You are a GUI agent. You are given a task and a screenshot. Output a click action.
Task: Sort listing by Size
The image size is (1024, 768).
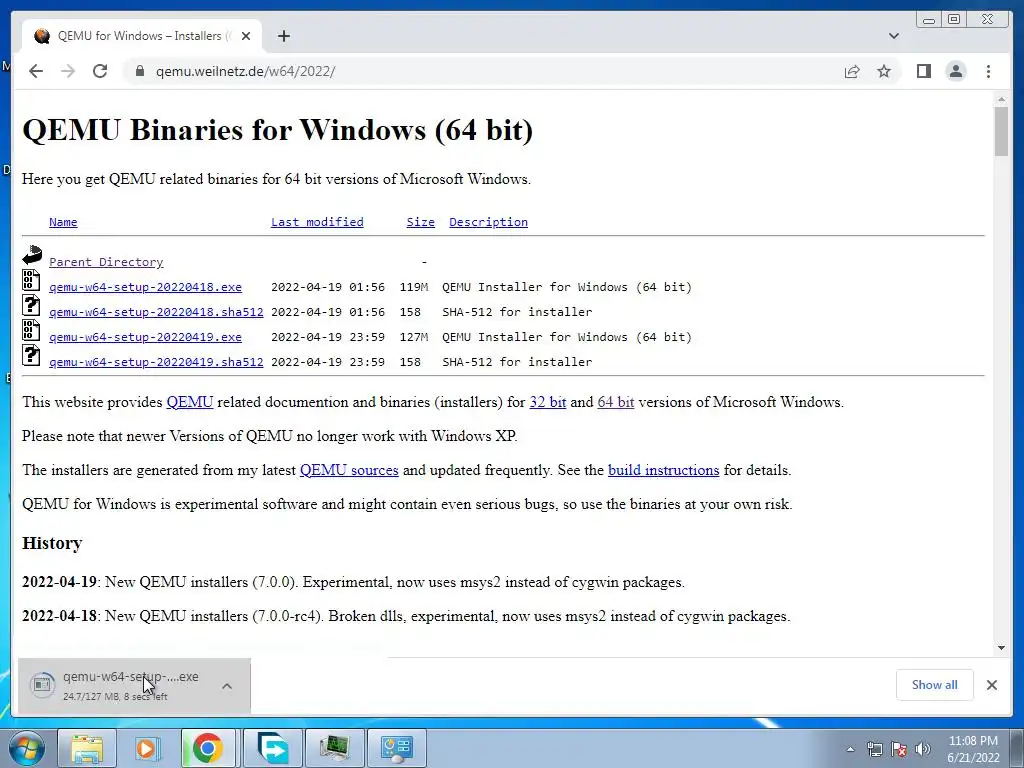click(x=421, y=222)
